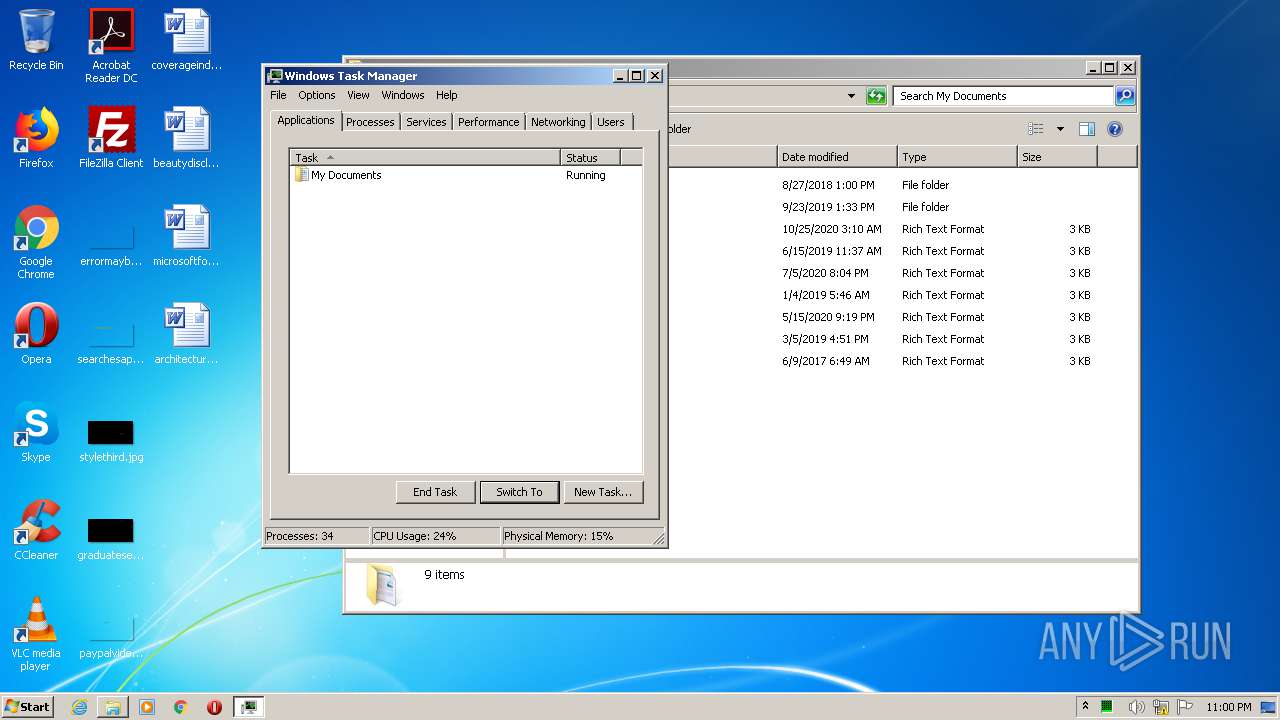
Task: Sort Explorer files by Size column
Action: (1057, 157)
